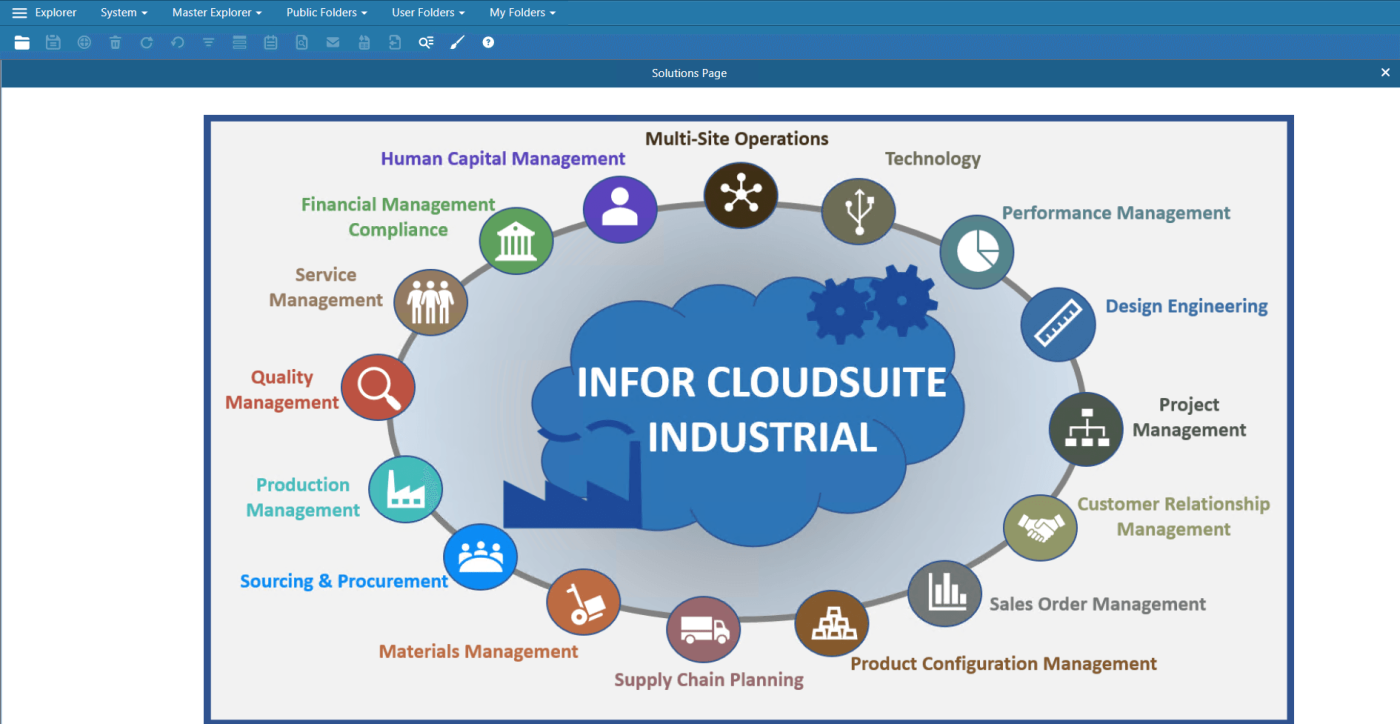This screenshot has height=724, width=1400.
Task: Click the Supply Chain Planning truck icon
Action: click(704, 630)
